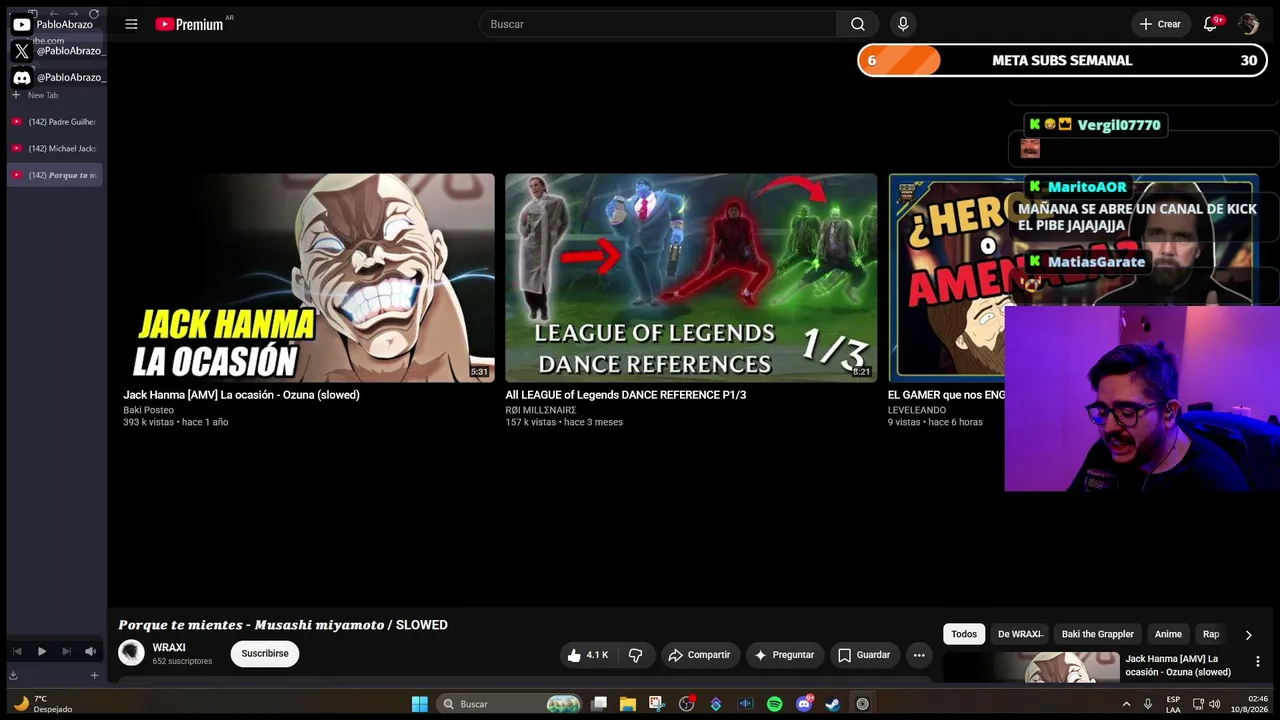Image resolution: width=1280 pixels, height=720 pixels.
Task: Open Steam from the taskbar
Action: click(832, 704)
